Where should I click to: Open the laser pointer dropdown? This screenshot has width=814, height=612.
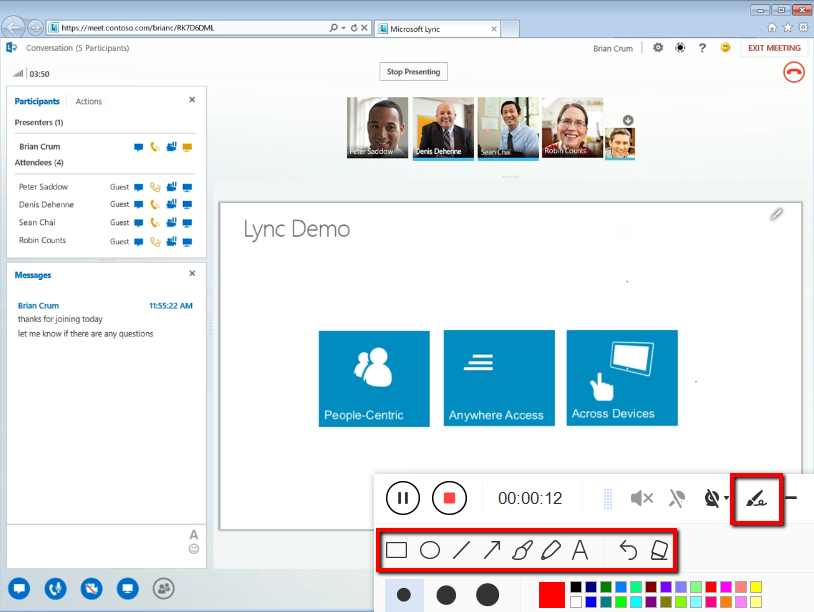coord(727,497)
